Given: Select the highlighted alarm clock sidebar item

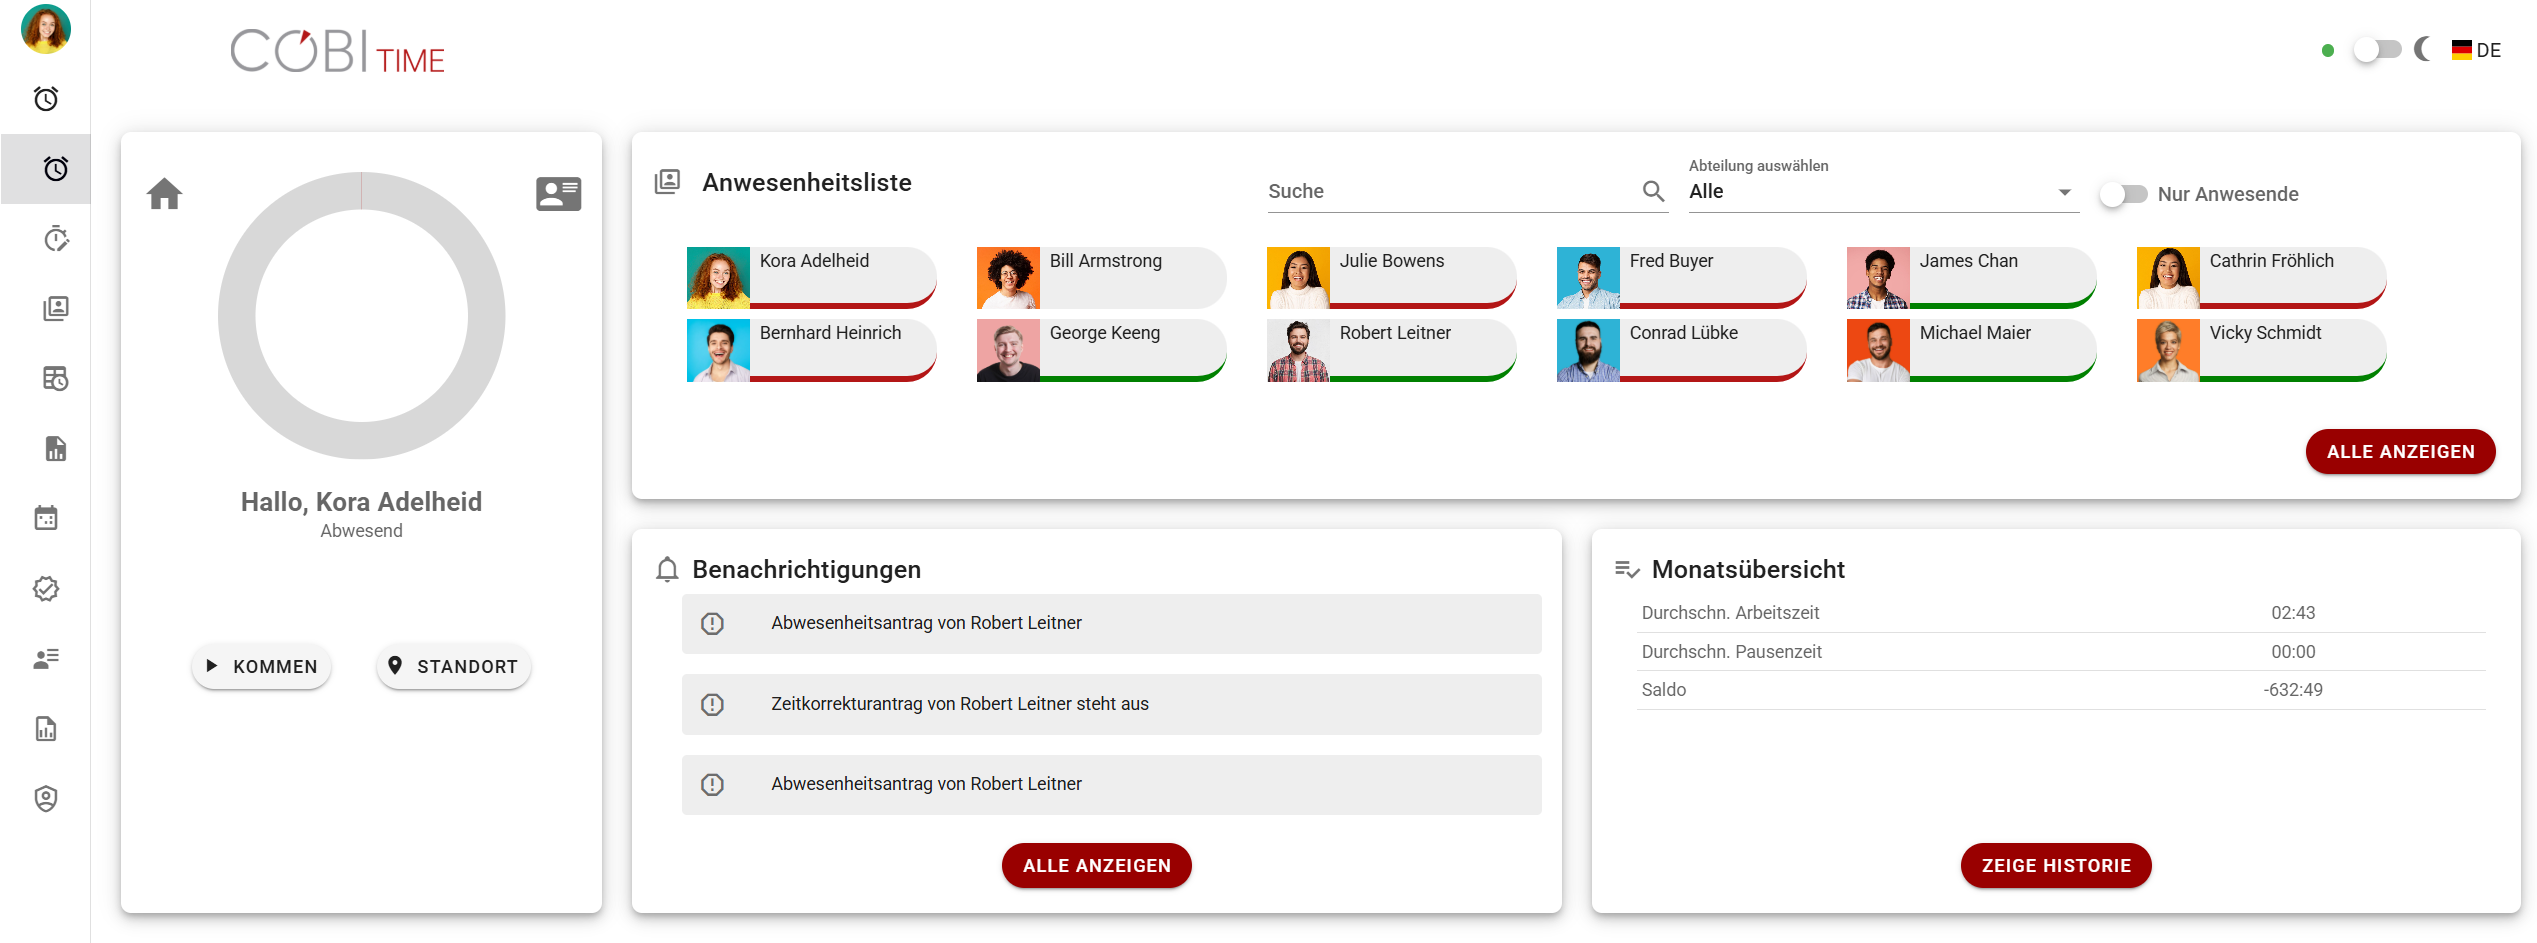Looking at the screenshot, I should point(56,168).
